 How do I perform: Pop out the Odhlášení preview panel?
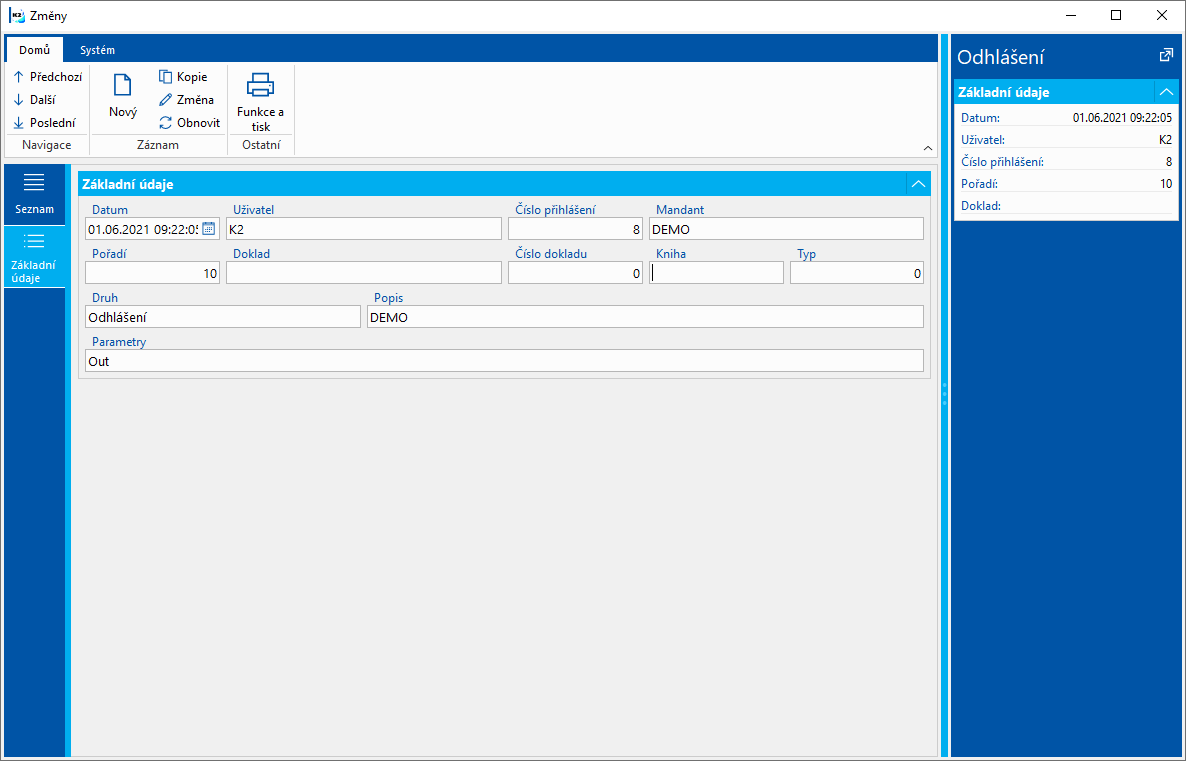[x=1166, y=55]
